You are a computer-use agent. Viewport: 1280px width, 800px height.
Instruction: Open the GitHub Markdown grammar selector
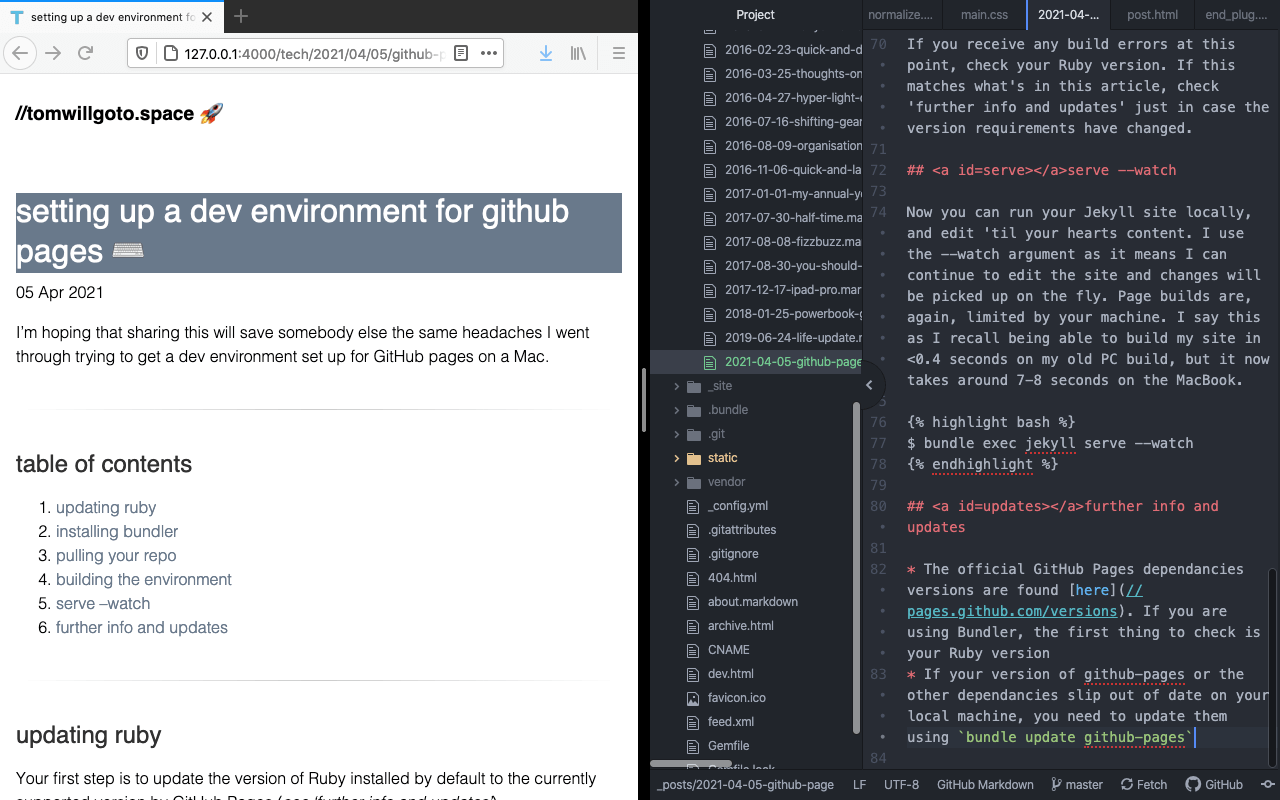(985, 785)
